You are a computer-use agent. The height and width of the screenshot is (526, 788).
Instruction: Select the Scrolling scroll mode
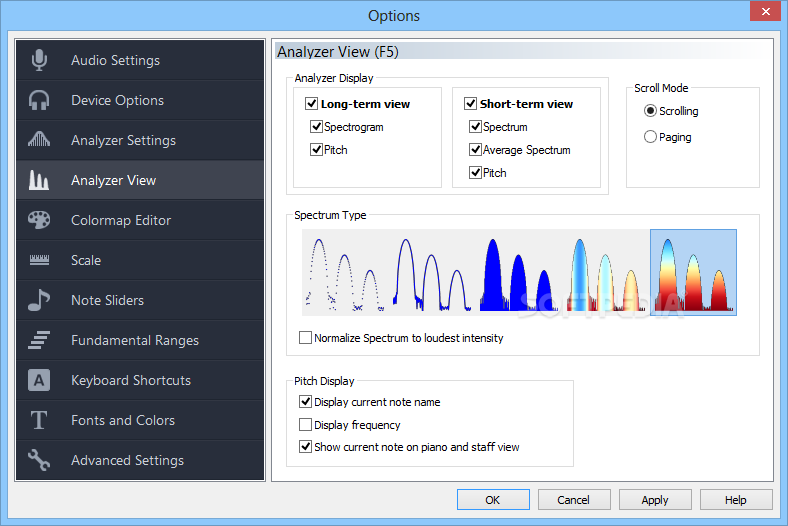(650, 111)
